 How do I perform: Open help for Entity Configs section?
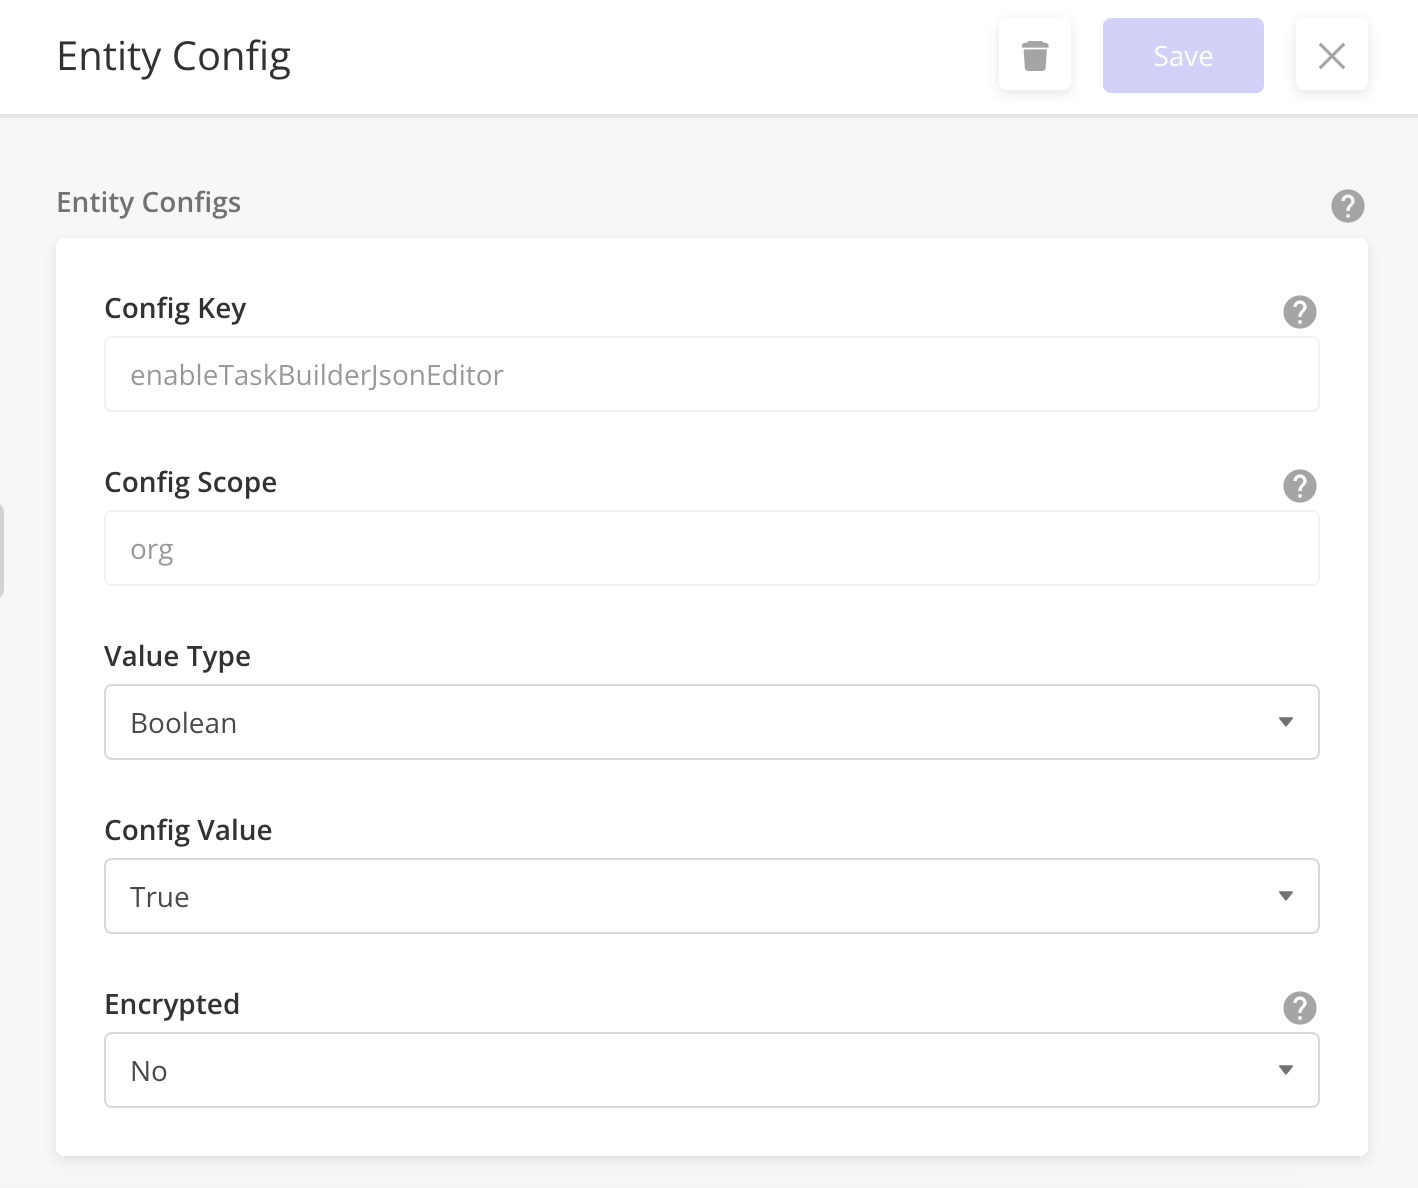point(1348,206)
